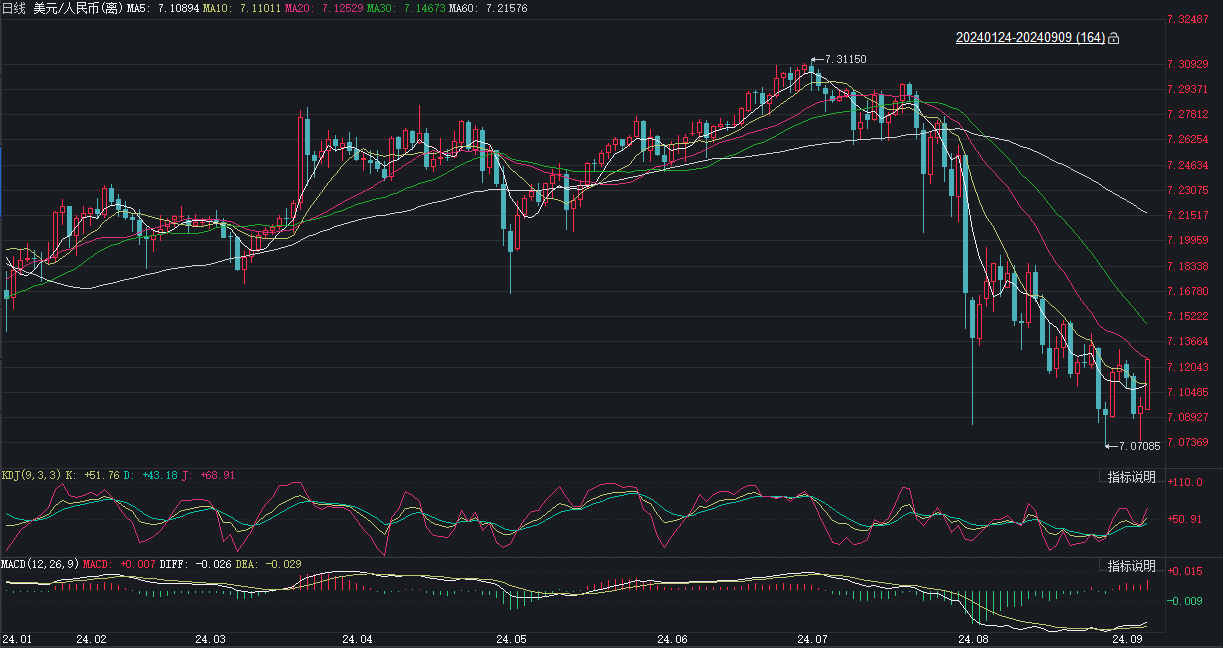Click the 24.04 date axis label
This screenshot has width=1223, height=648.
pos(357,638)
